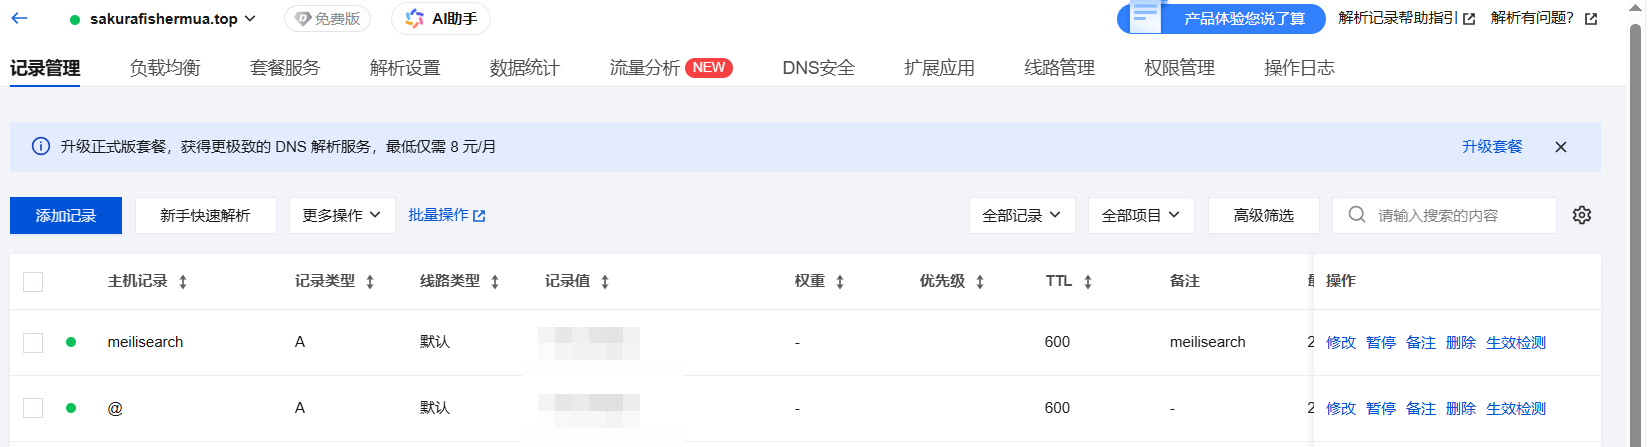Viewport: 1650px width, 447px height.
Task: Open the AI助手 assistant
Action: [441, 19]
